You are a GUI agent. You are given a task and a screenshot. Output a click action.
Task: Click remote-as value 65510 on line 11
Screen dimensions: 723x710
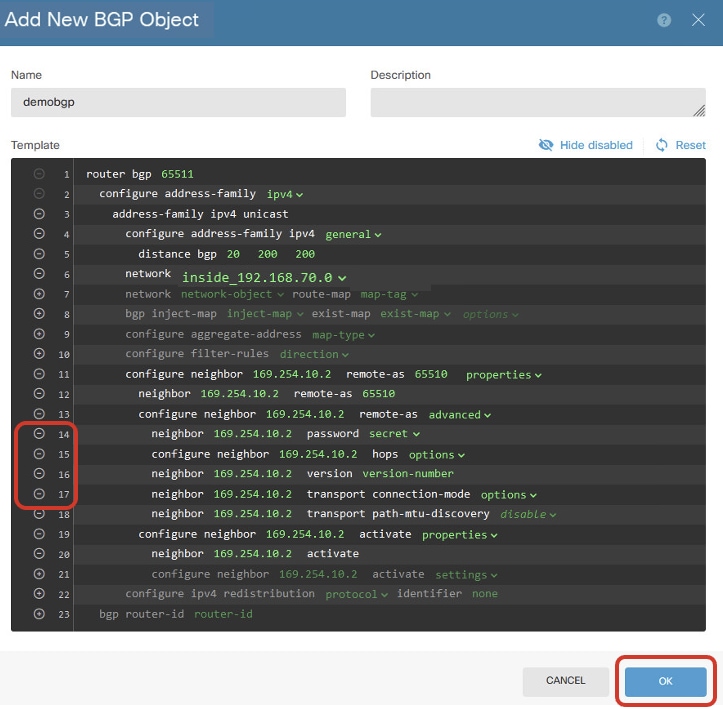coord(431,374)
